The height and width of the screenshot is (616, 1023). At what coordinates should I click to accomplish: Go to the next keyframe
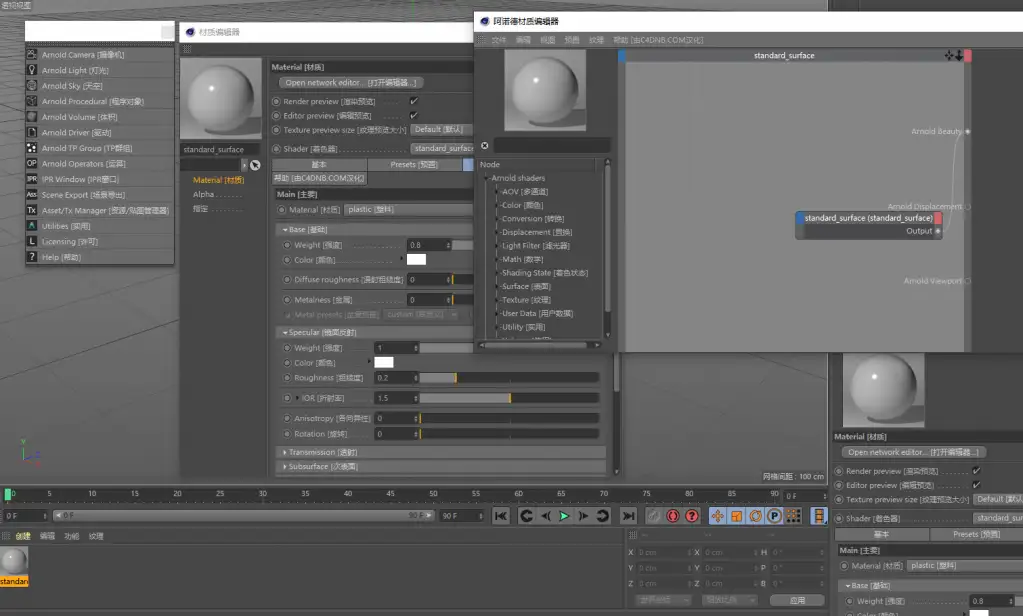603,516
